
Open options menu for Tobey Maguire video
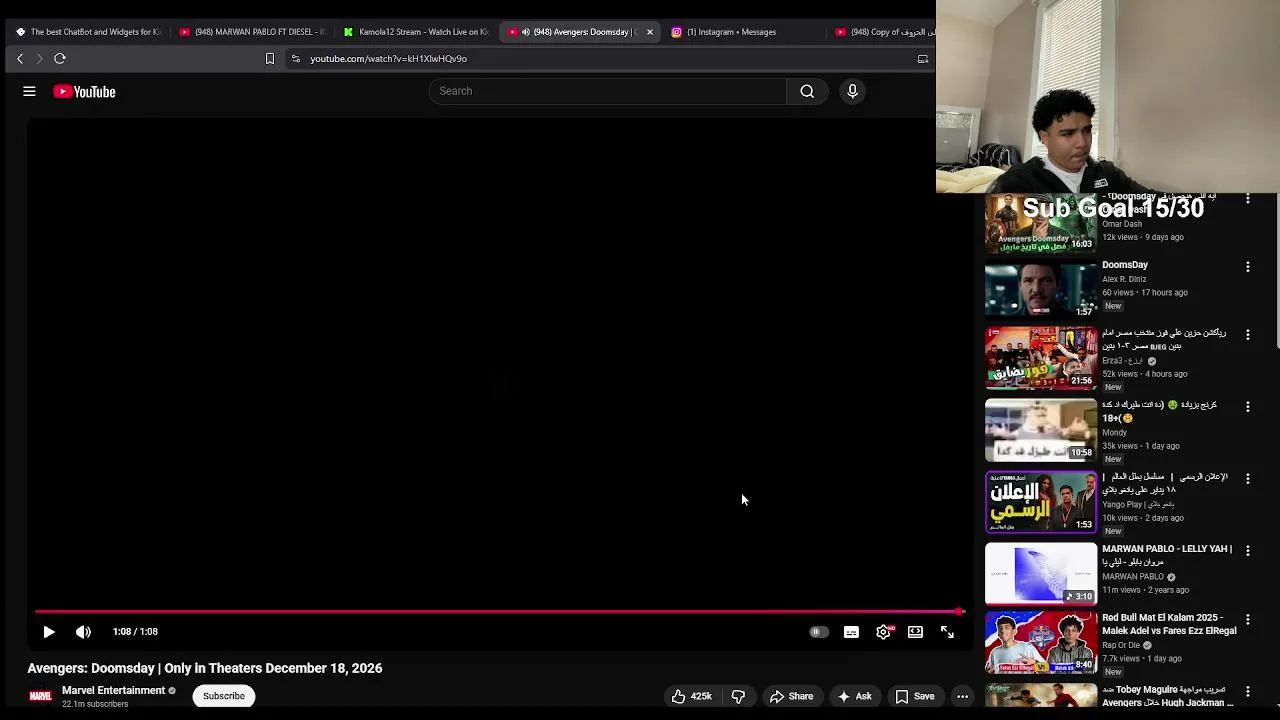pos(1247,691)
